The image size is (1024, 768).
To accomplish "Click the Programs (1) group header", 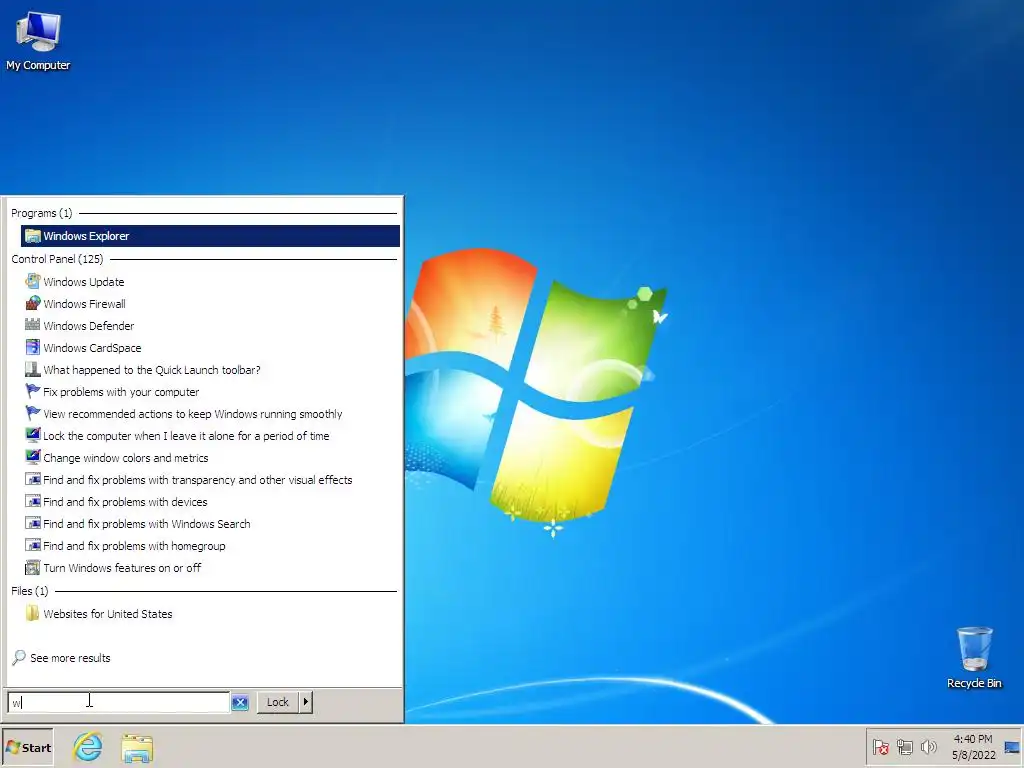I will click(x=42, y=214).
